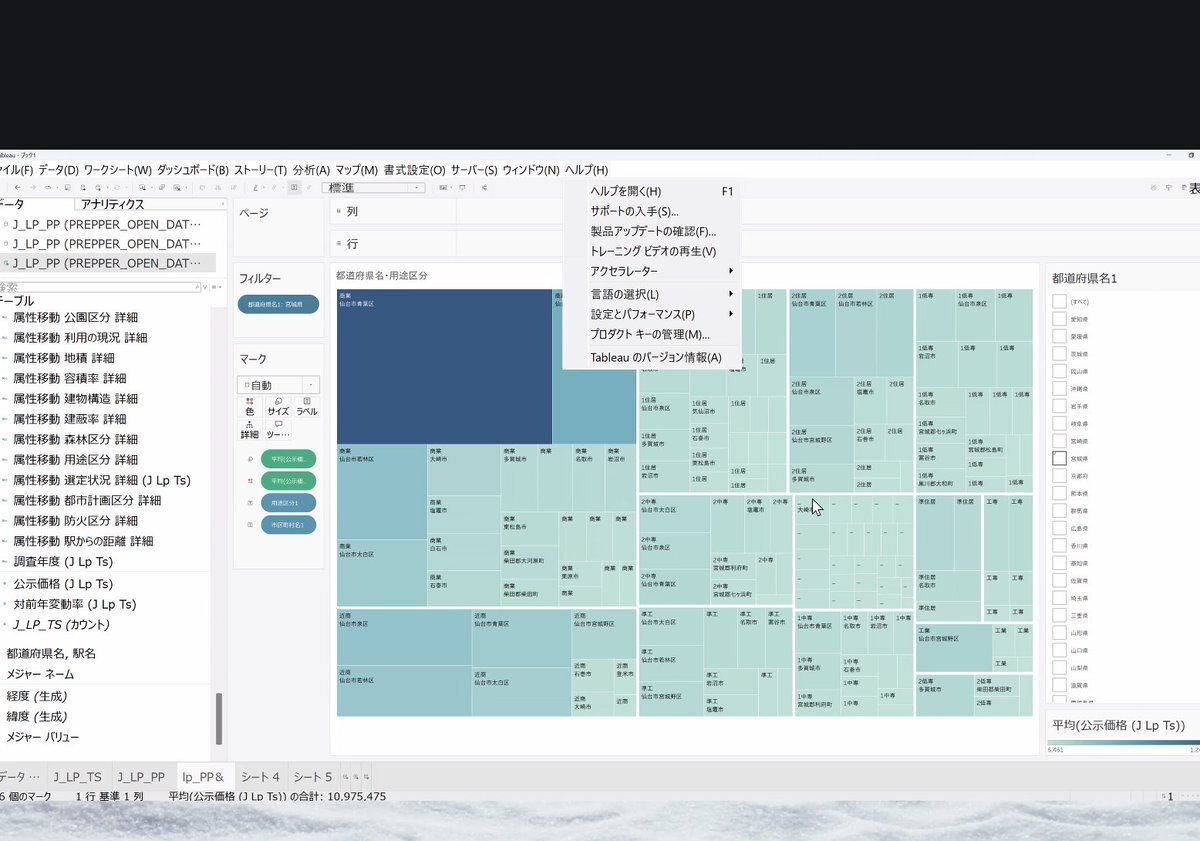Switch to the シート 4 sheet tab
Screen dimensions: 1200x841
tap(260, 776)
